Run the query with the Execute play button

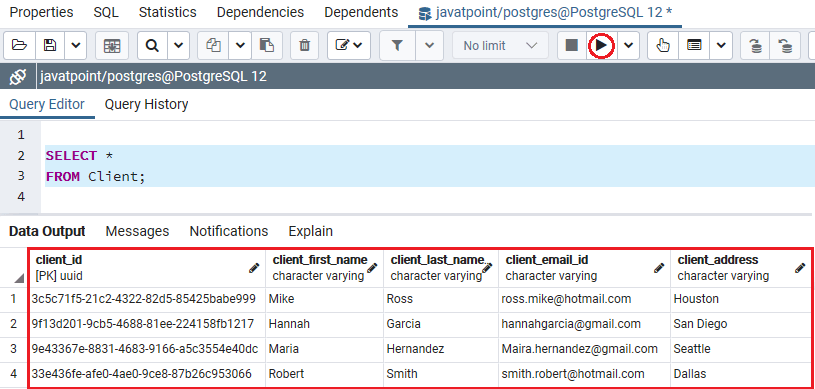(601, 46)
